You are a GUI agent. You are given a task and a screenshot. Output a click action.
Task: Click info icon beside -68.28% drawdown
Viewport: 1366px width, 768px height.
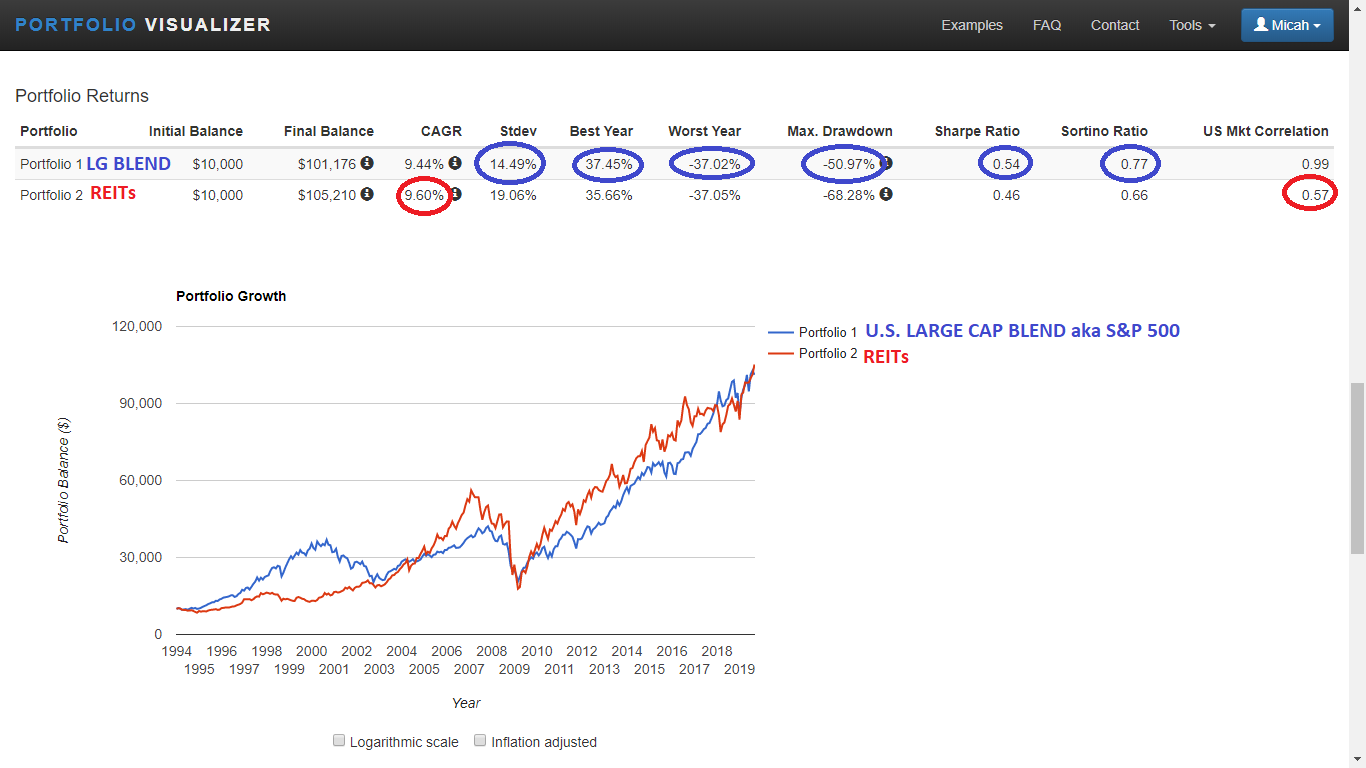(x=886, y=194)
